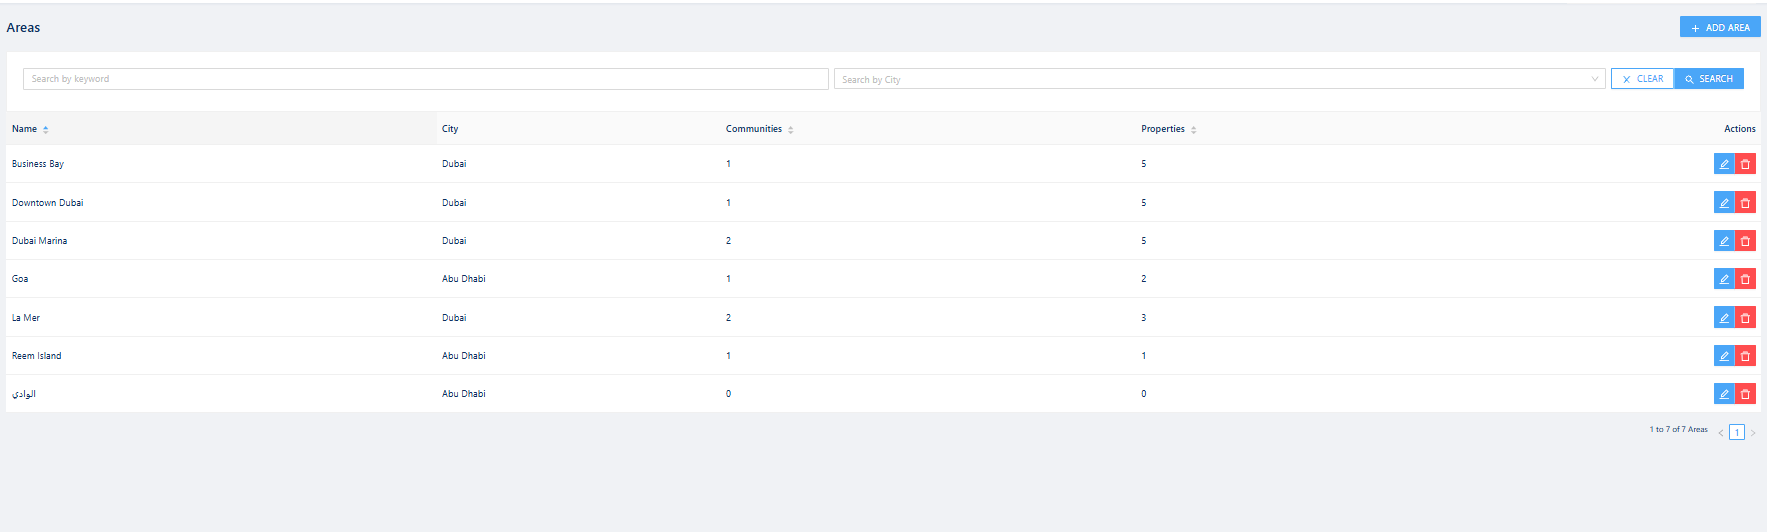Edit the الوادي area row
Screen dimensions: 1767x532
tap(1724, 394)
